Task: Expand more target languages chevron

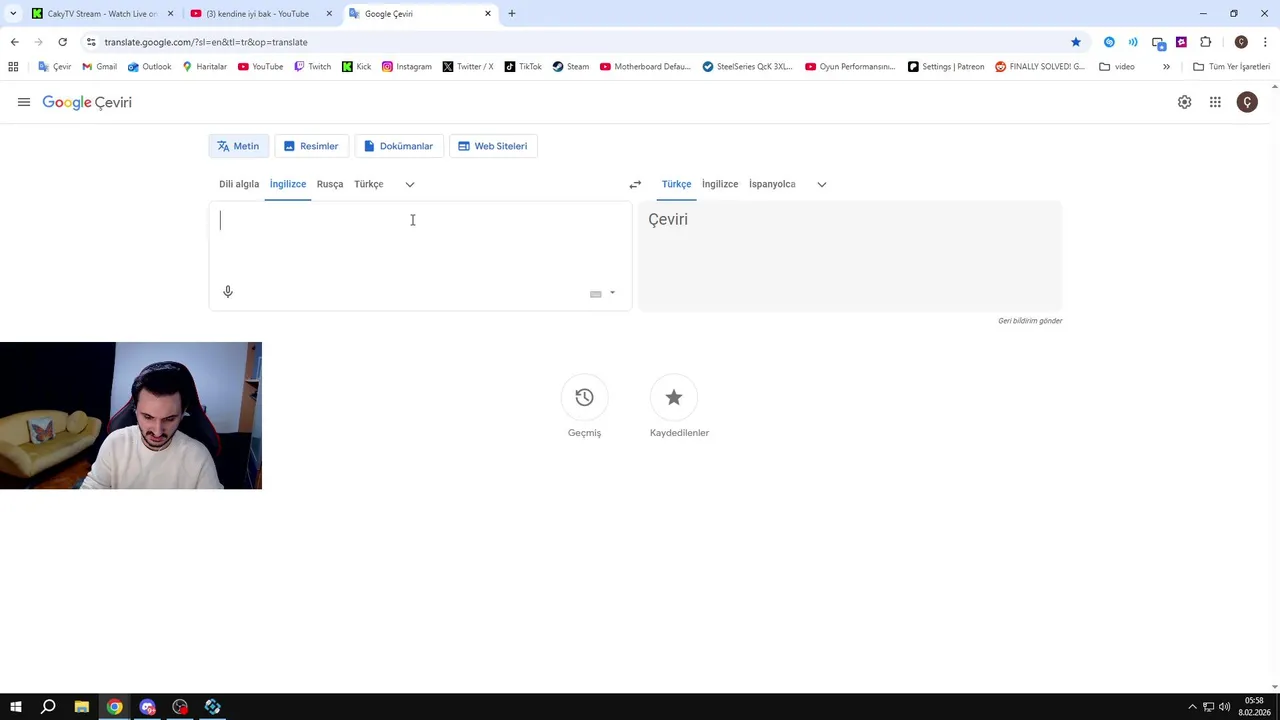Action: point(822,184)
